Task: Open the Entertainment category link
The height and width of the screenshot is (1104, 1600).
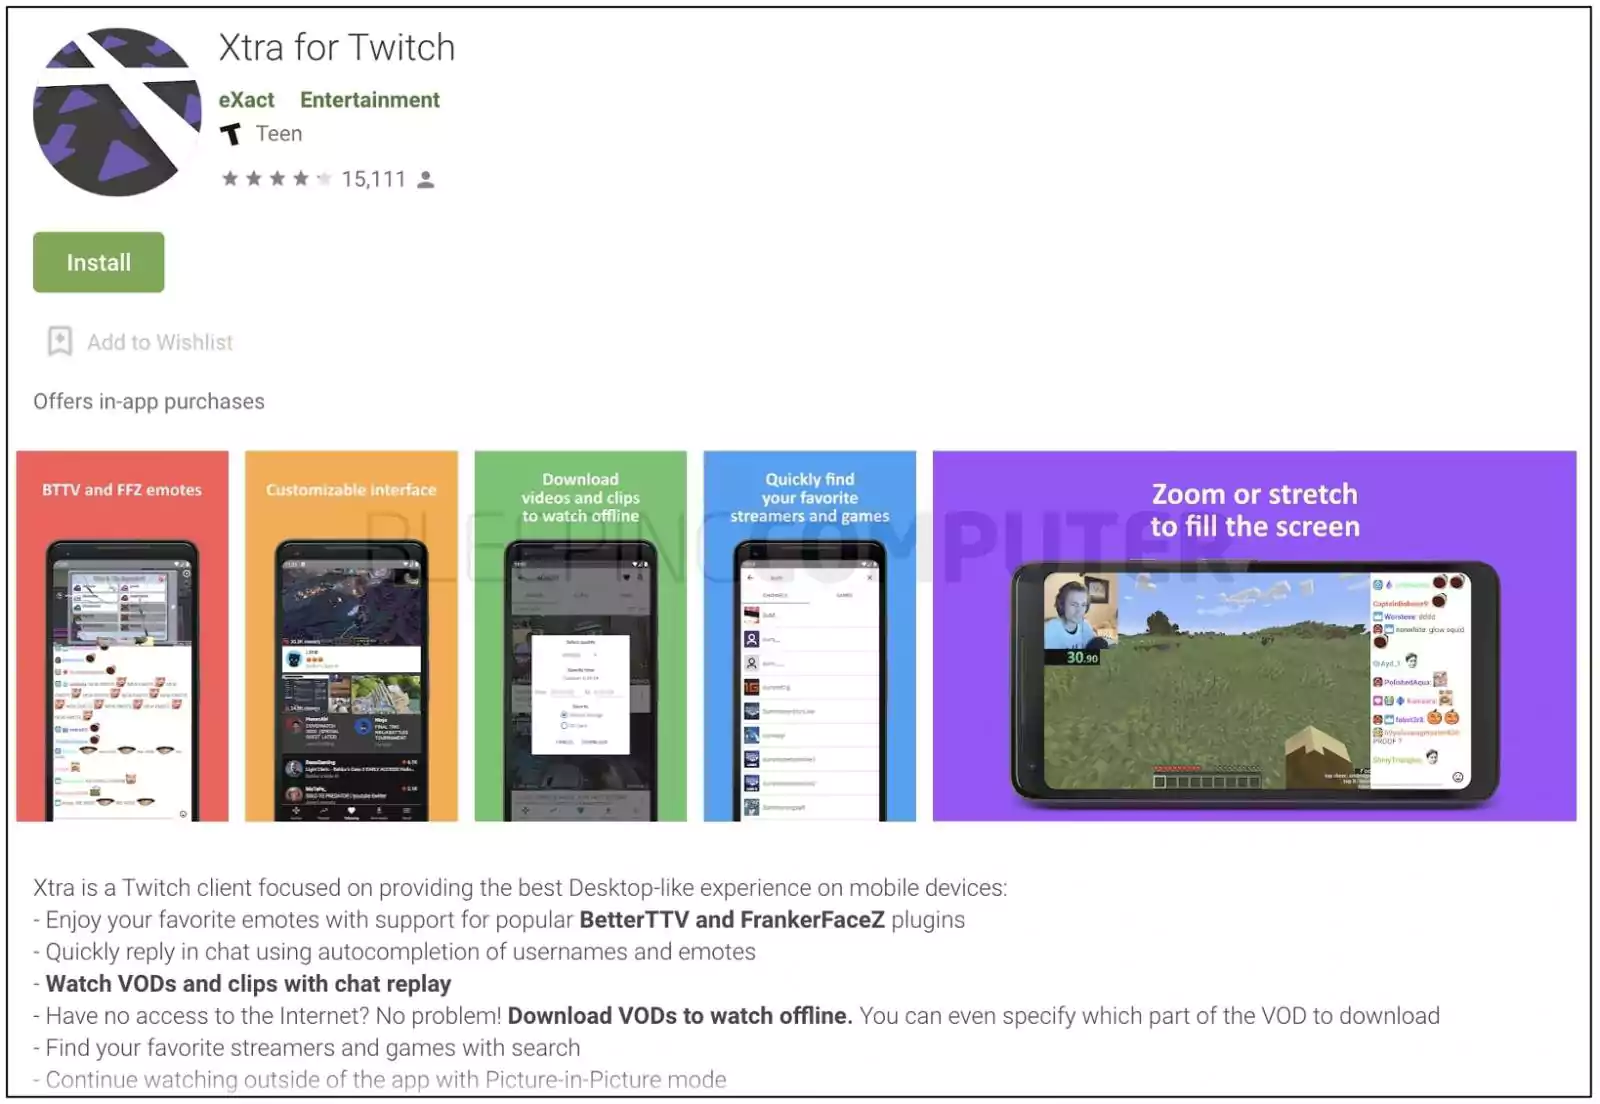Action: [369, 100]
